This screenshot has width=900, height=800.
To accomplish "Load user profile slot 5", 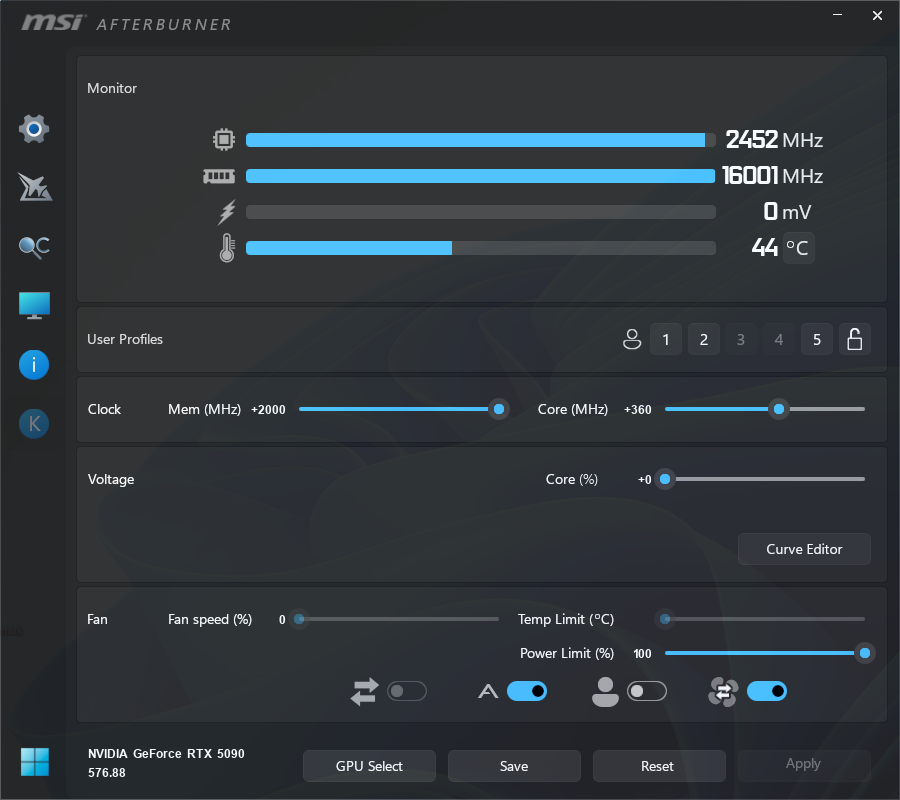I will tap(816, 340).
